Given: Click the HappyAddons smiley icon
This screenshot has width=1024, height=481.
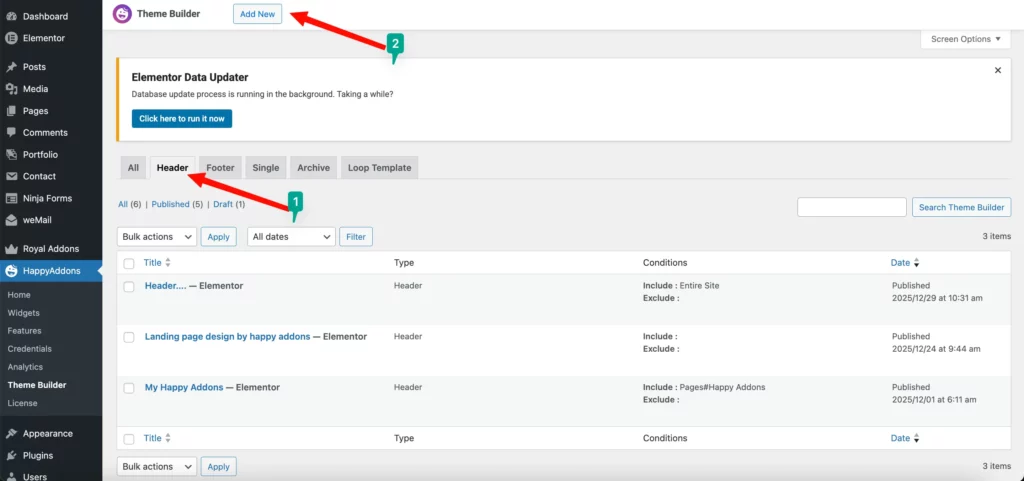Looking at the screenshot, I should pyautogui.click(x=11, y=271).
